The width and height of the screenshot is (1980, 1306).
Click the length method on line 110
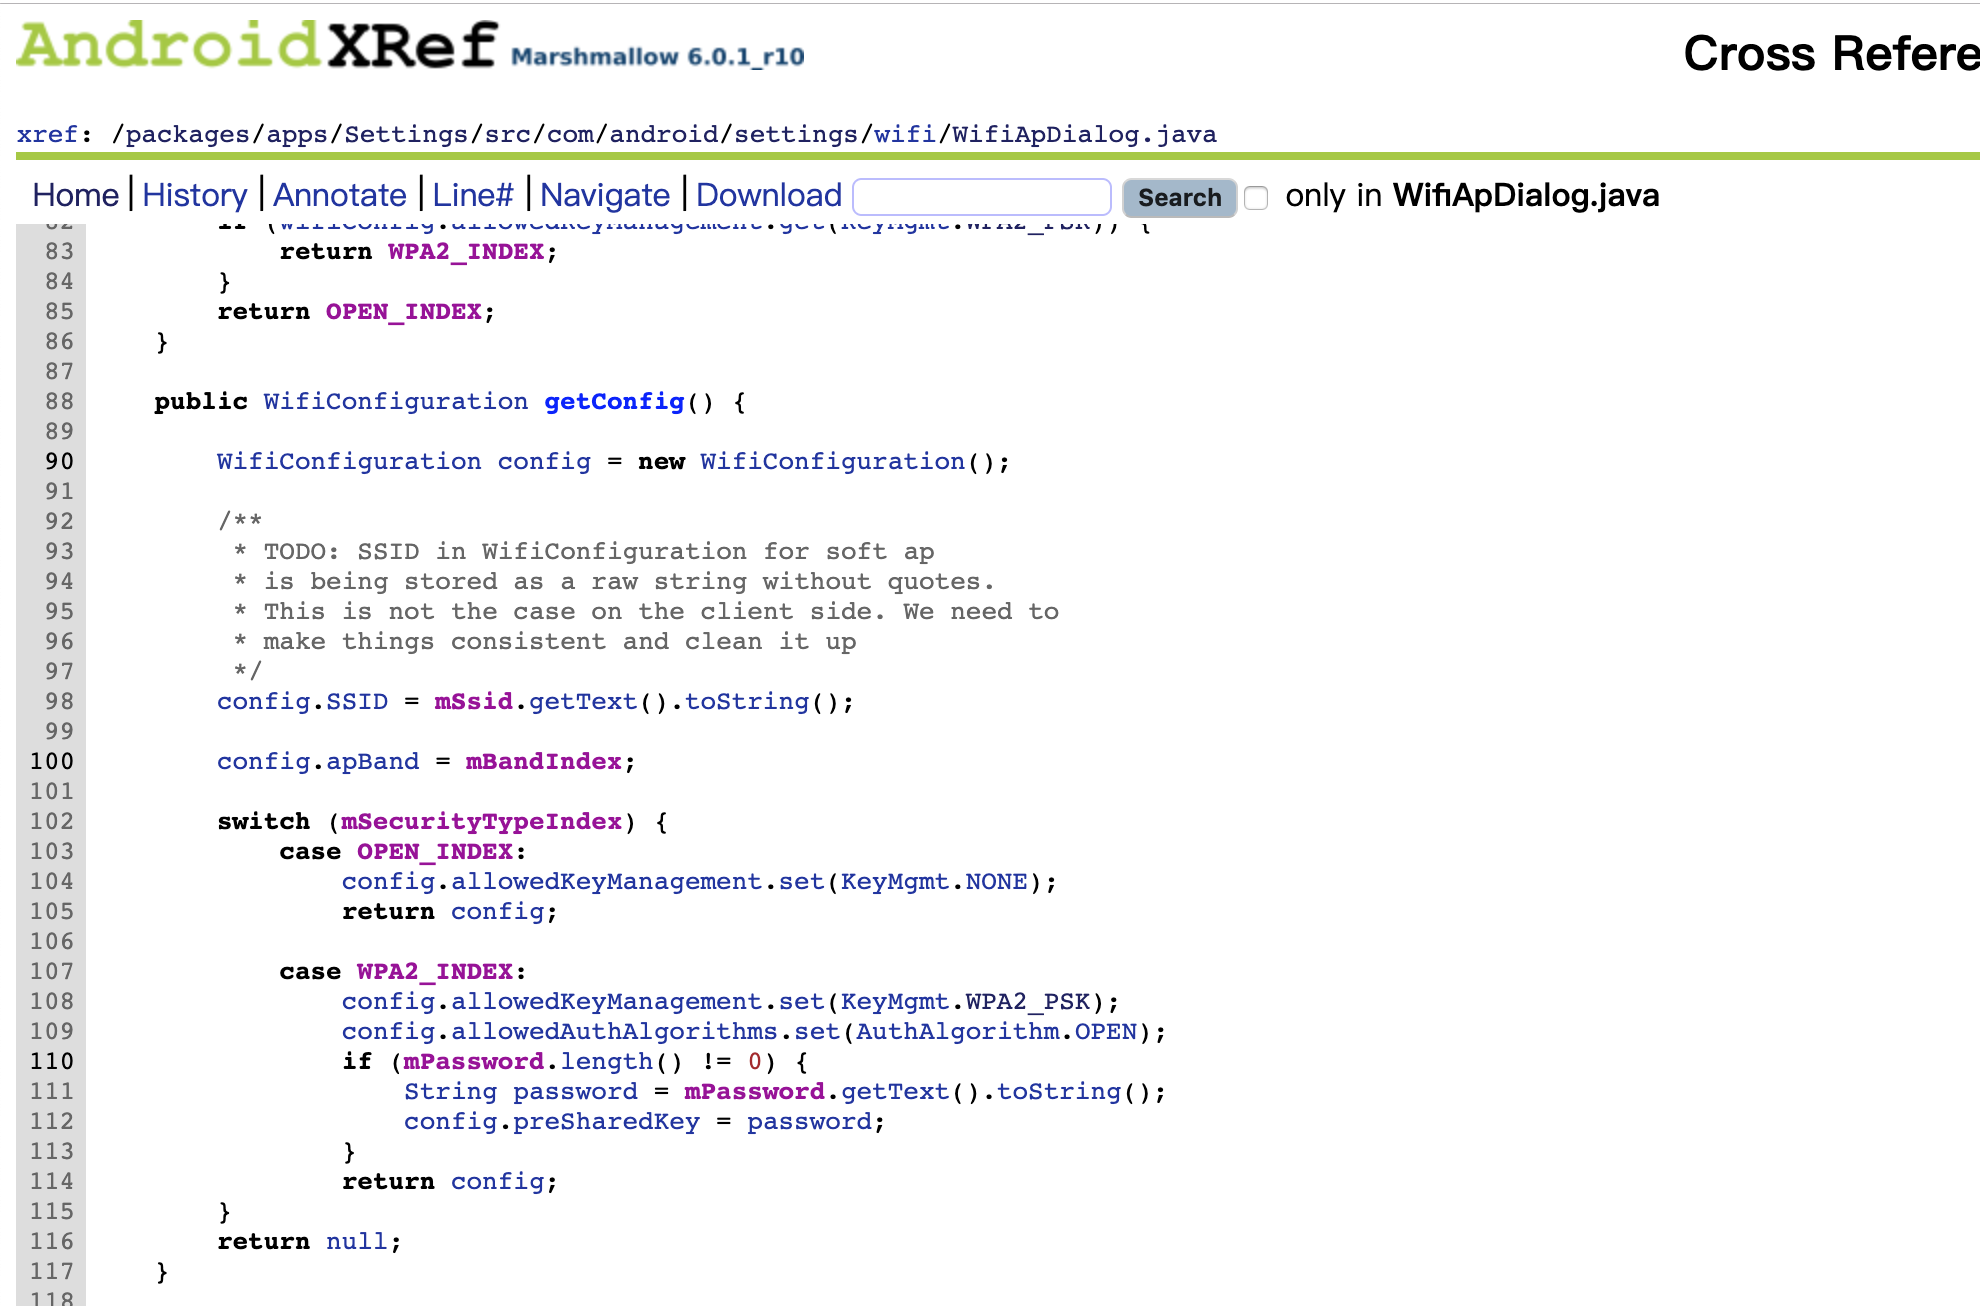pos(606,1061)
